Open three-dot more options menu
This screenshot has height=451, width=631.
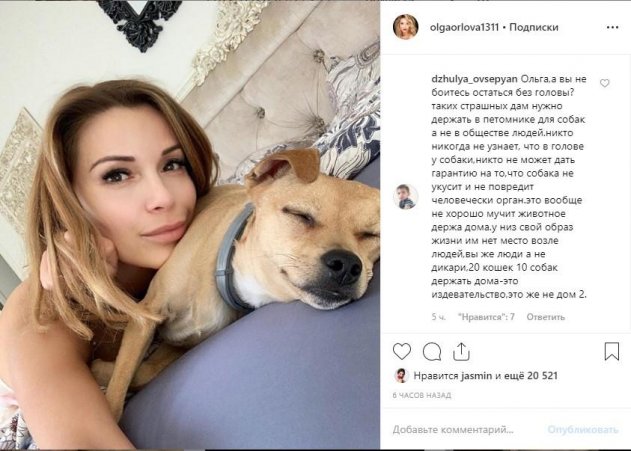[612, 27]
